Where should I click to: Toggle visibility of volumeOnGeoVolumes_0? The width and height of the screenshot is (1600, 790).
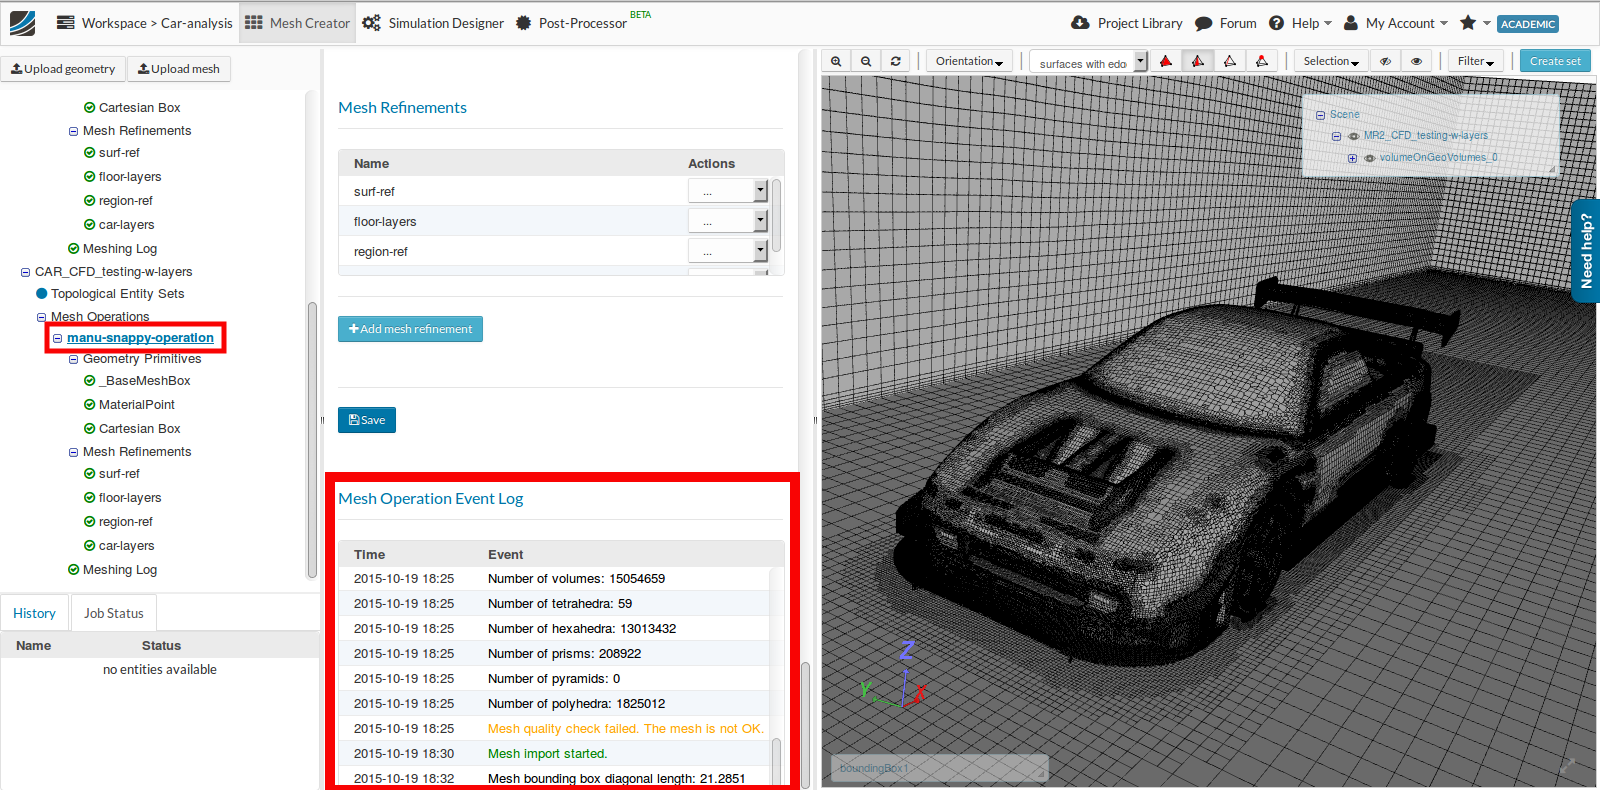click(1370, 158)
